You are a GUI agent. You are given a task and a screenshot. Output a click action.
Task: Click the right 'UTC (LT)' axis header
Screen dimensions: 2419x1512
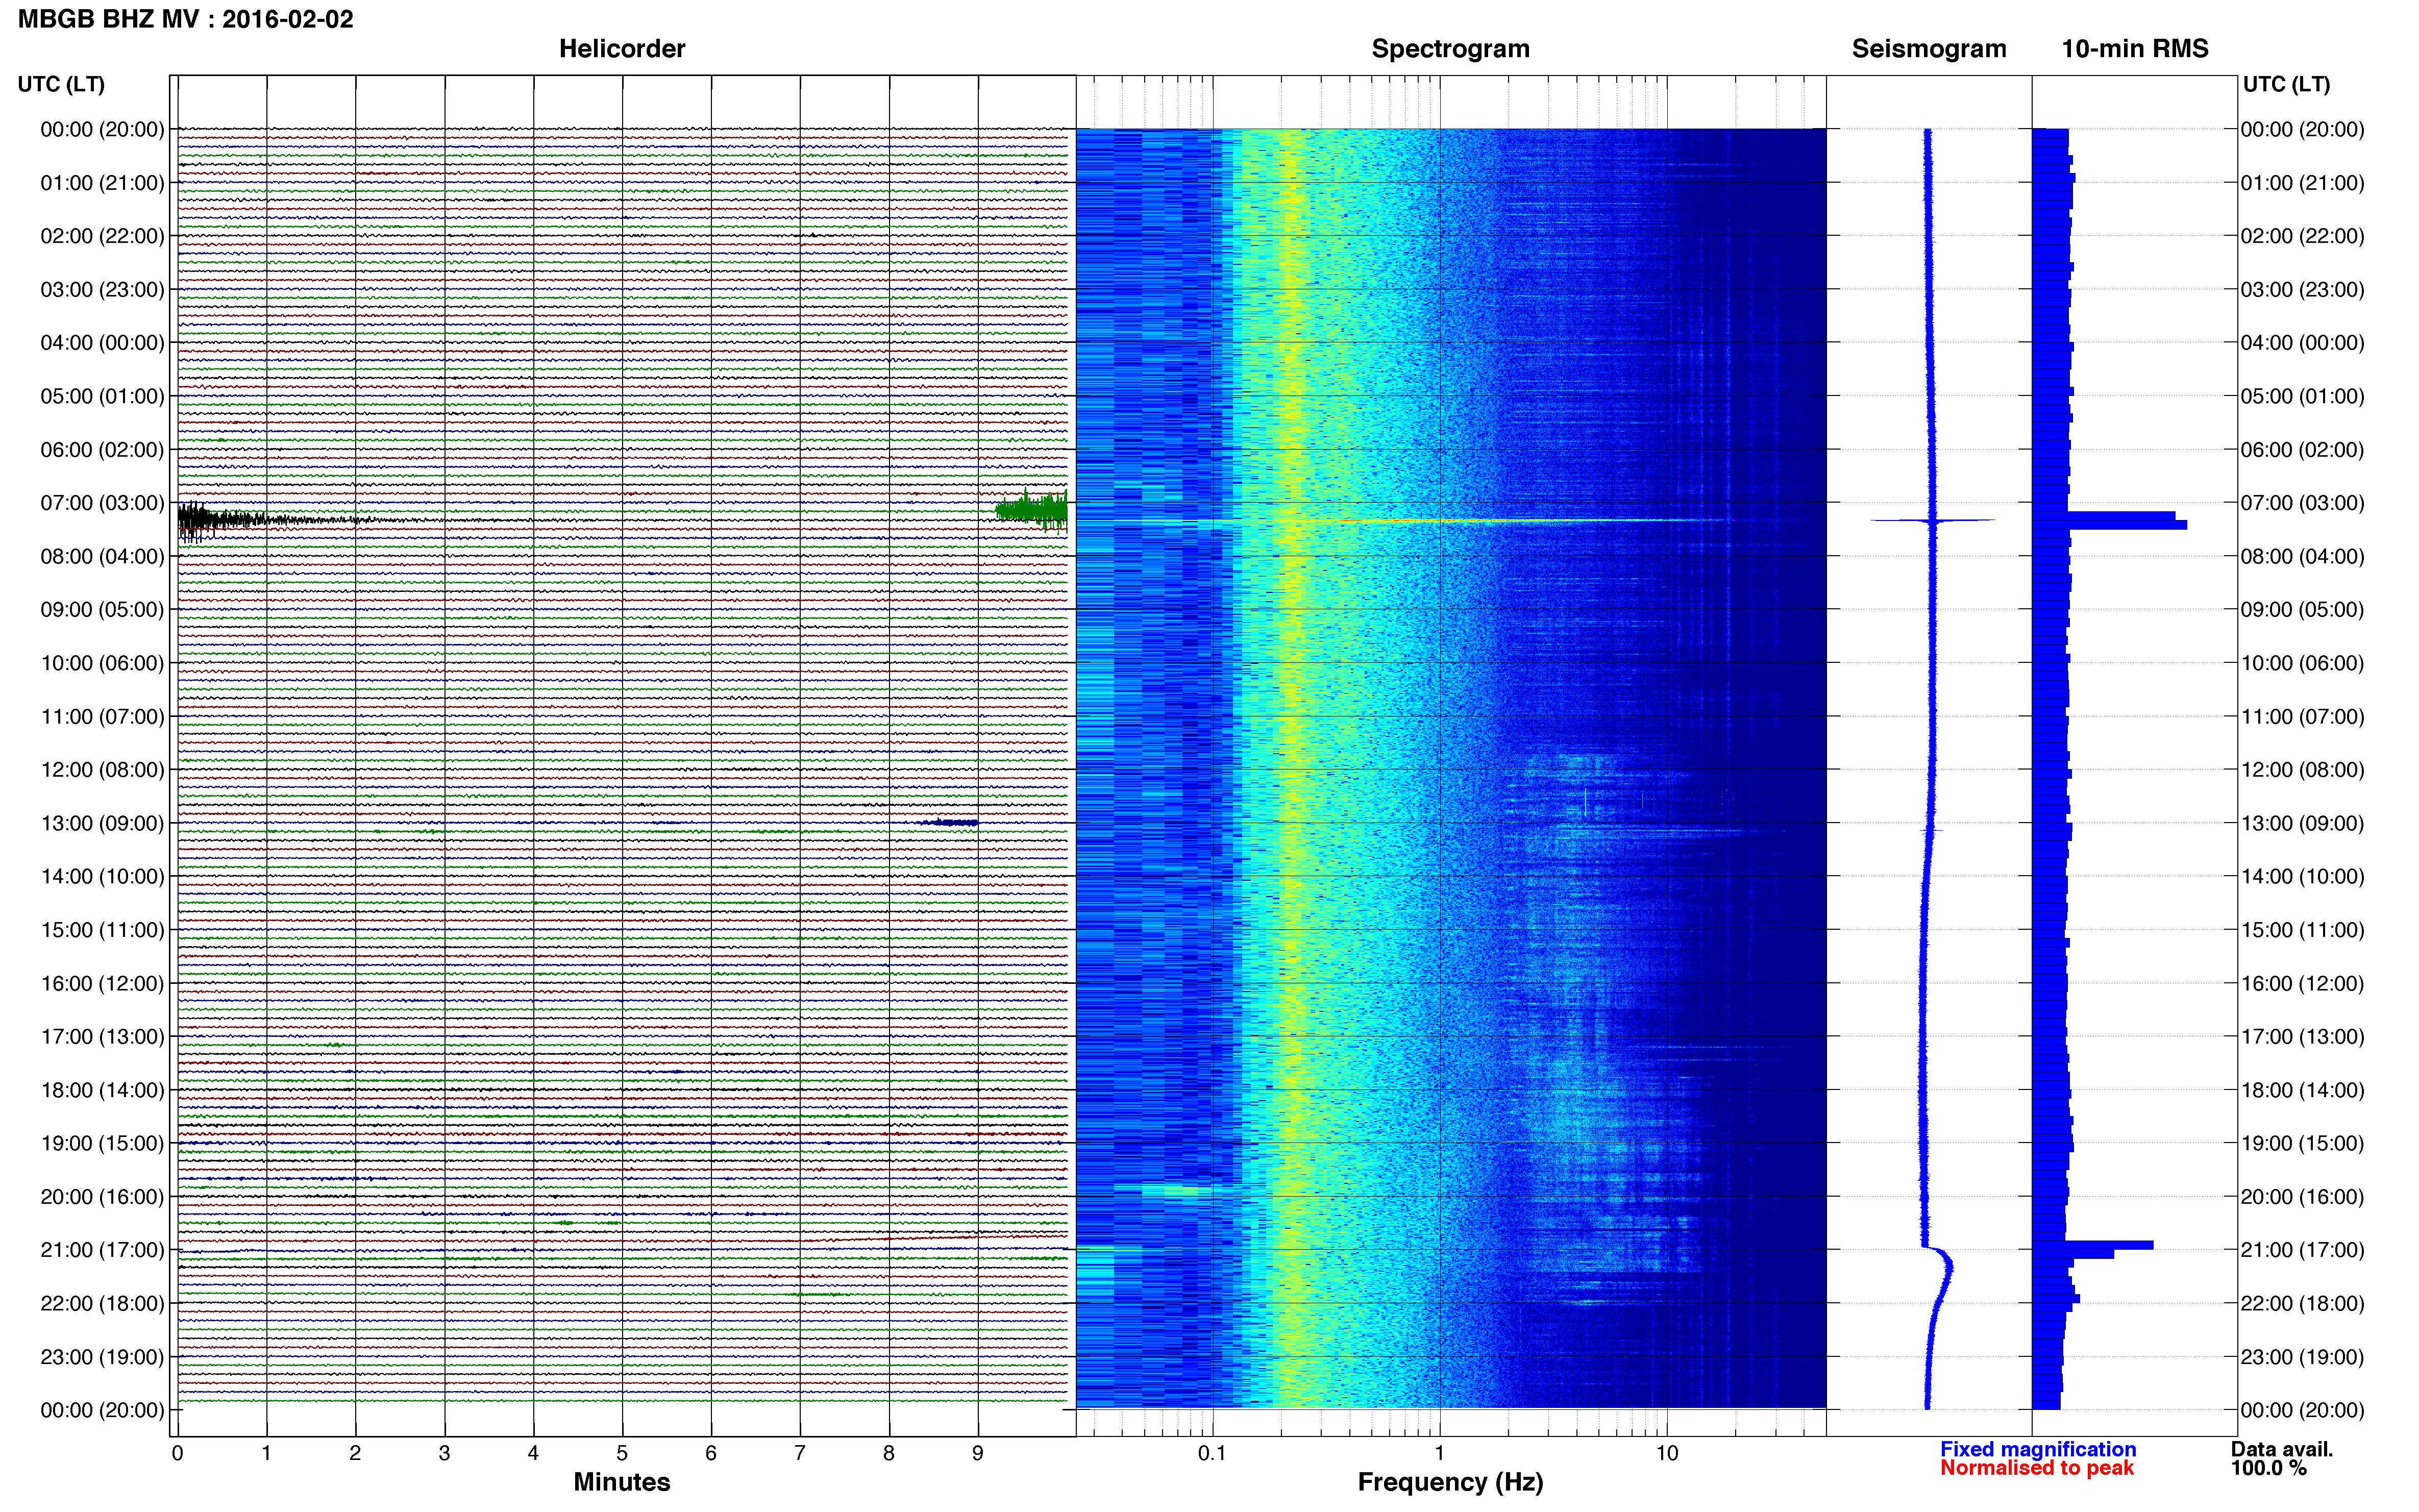(x=2286, y=84)
